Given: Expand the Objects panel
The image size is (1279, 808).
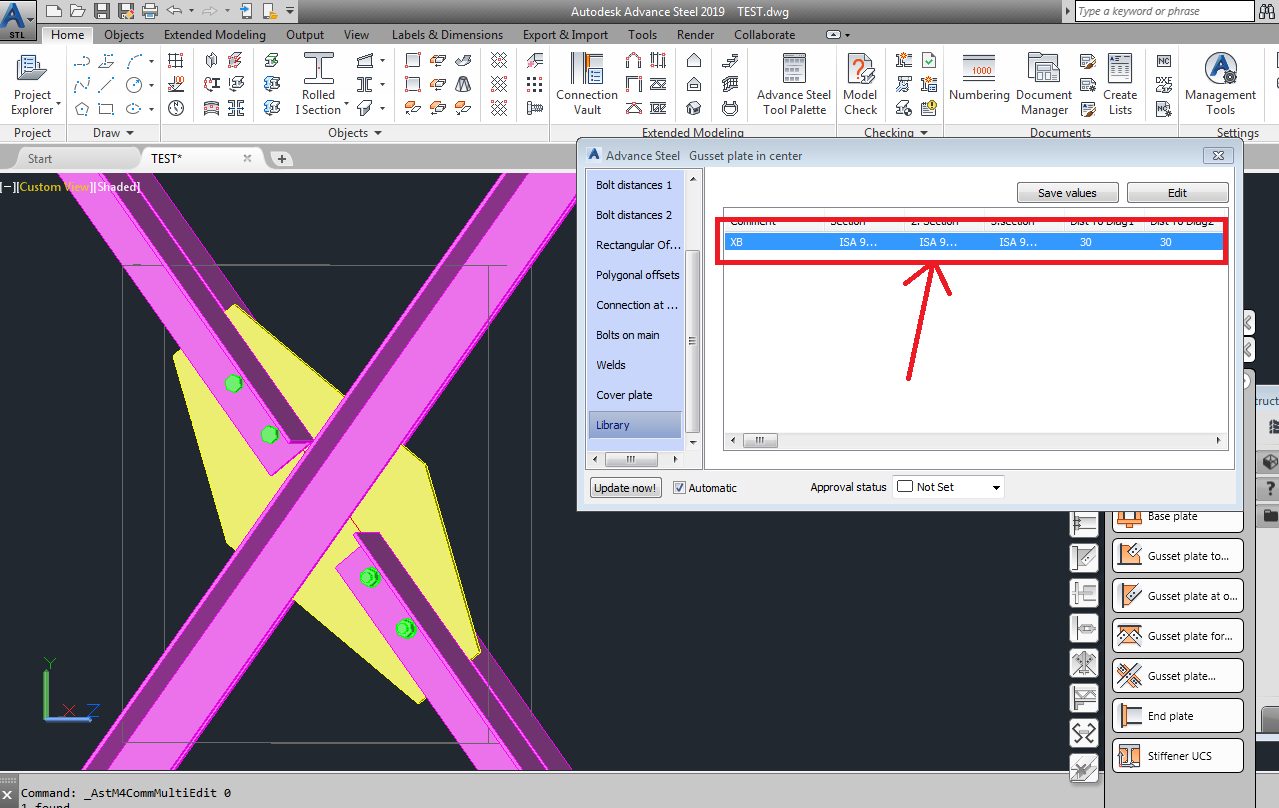Looking at the screenshot, I should 355,132.
